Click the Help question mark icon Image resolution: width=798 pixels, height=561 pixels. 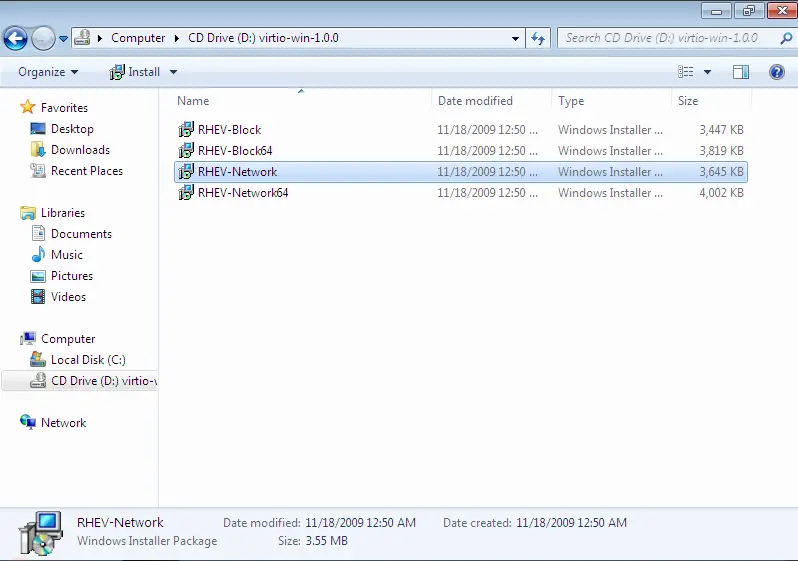776,72
